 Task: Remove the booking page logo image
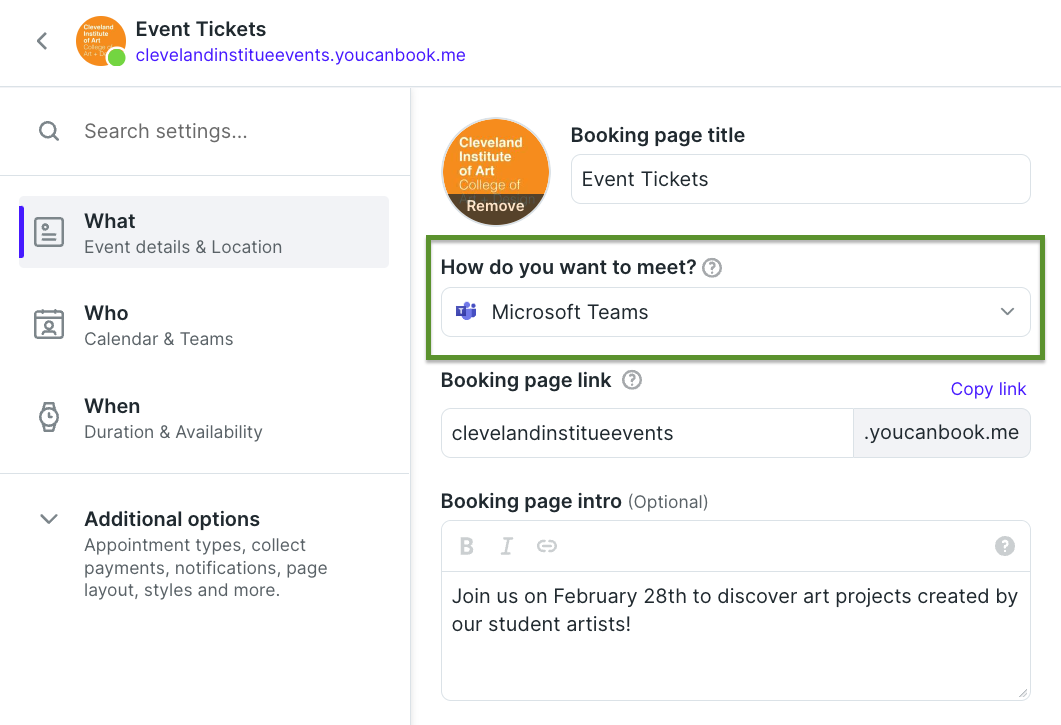495,206
